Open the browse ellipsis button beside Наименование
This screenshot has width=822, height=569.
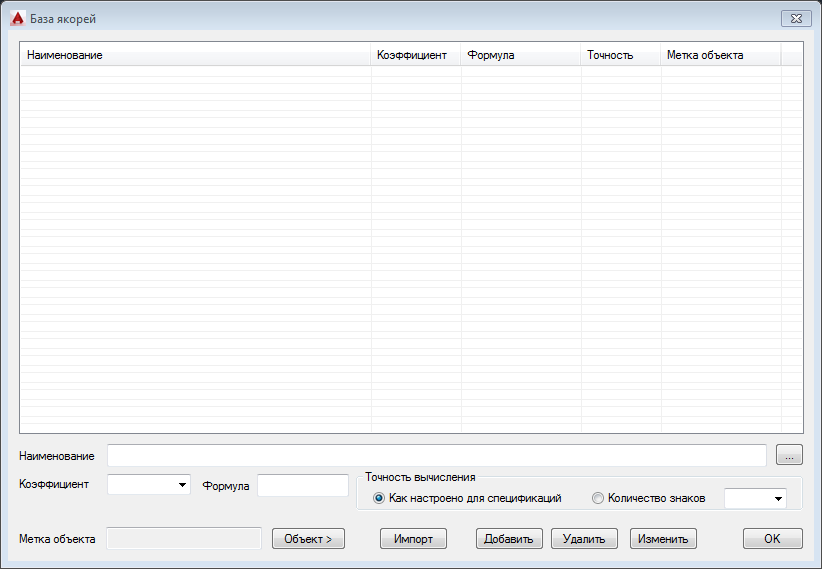(789, 455)
